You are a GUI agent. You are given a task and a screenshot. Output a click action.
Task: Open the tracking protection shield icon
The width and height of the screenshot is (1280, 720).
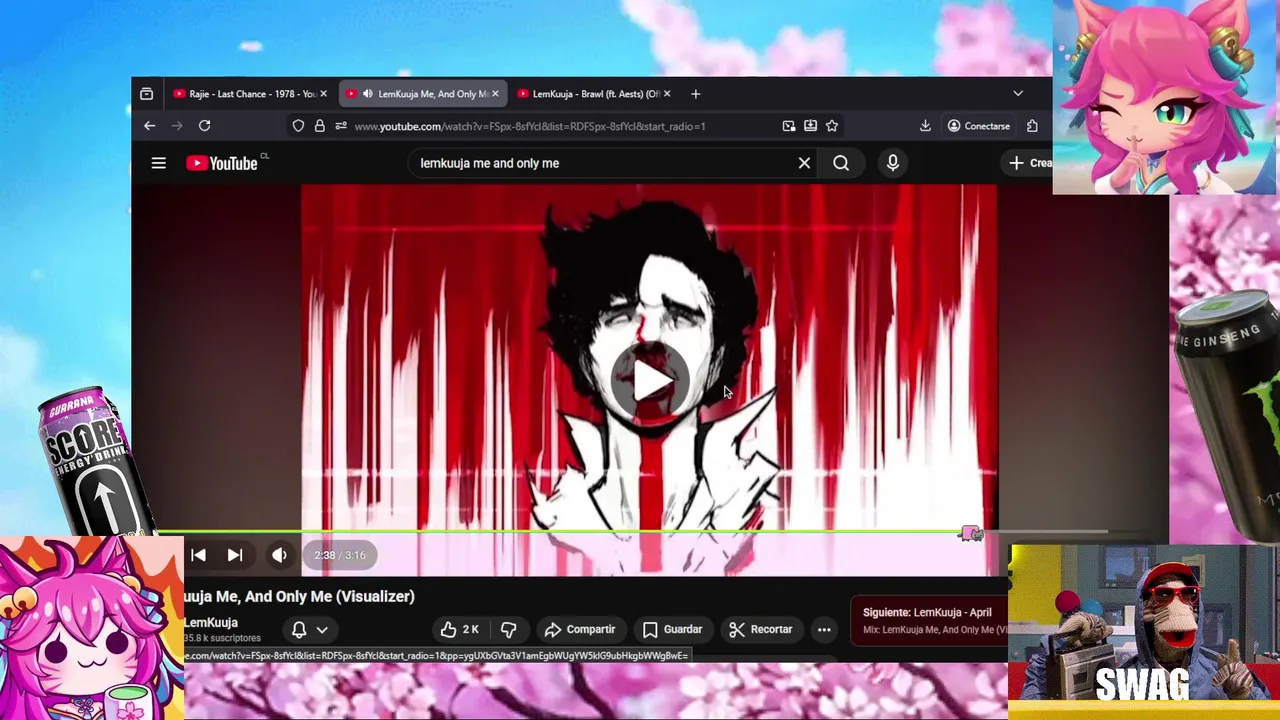point(298,126)
